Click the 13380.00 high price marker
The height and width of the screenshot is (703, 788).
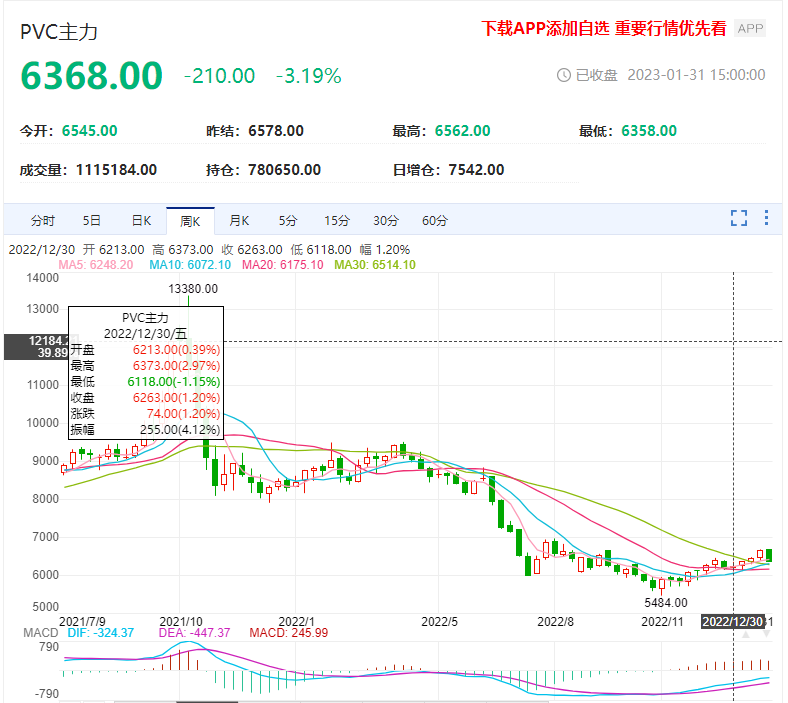[x=193, y=289]
